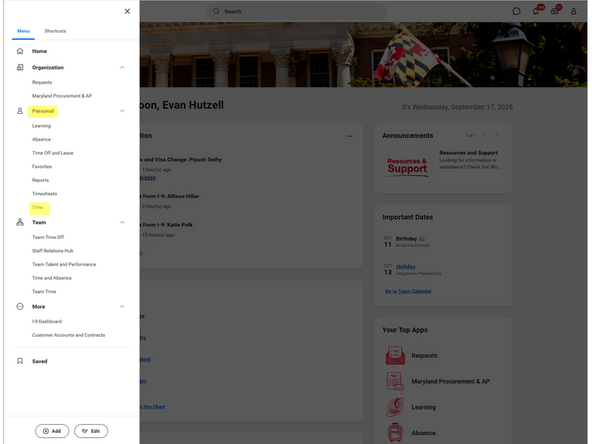Screen dimensions: 592x444
Task: Open the chat assistant icon
Action: (x=516, y=11)
